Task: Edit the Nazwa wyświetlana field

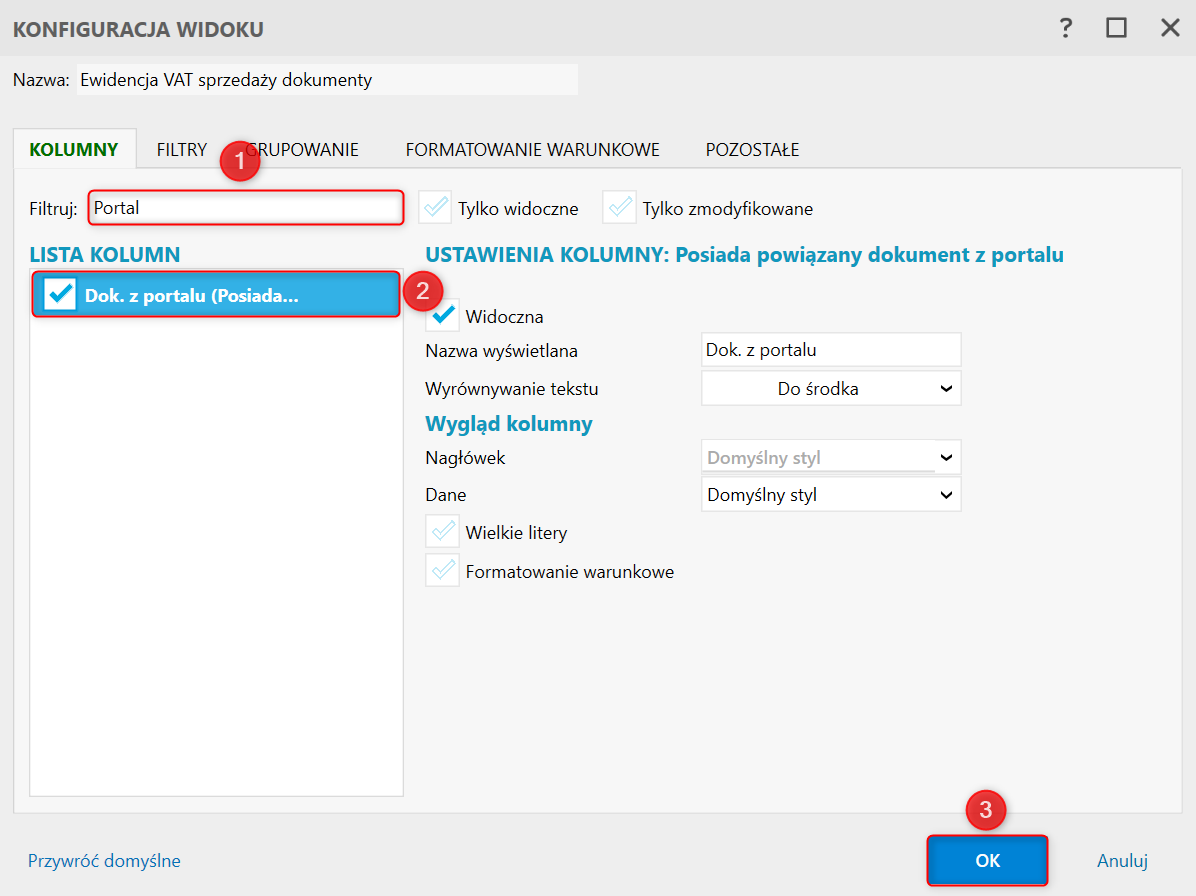Action: click(x=831, y=350)
